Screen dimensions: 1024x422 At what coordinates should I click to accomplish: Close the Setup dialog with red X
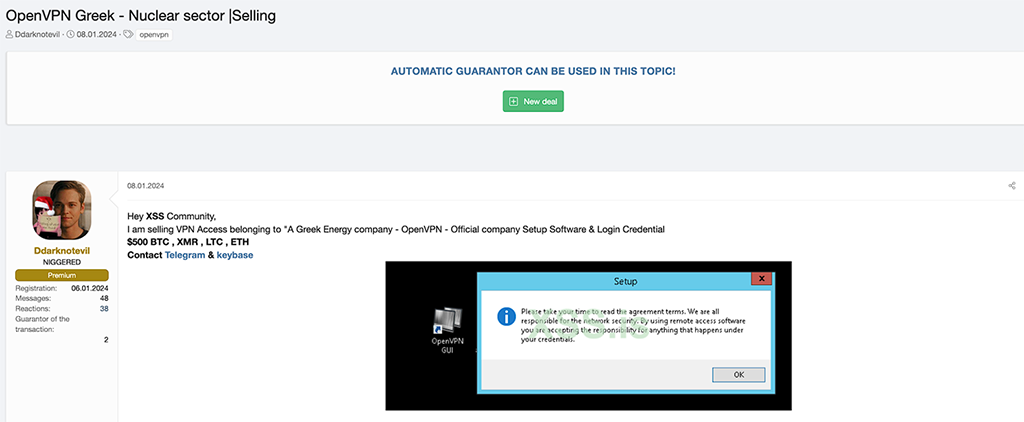[x=761, y=279]
